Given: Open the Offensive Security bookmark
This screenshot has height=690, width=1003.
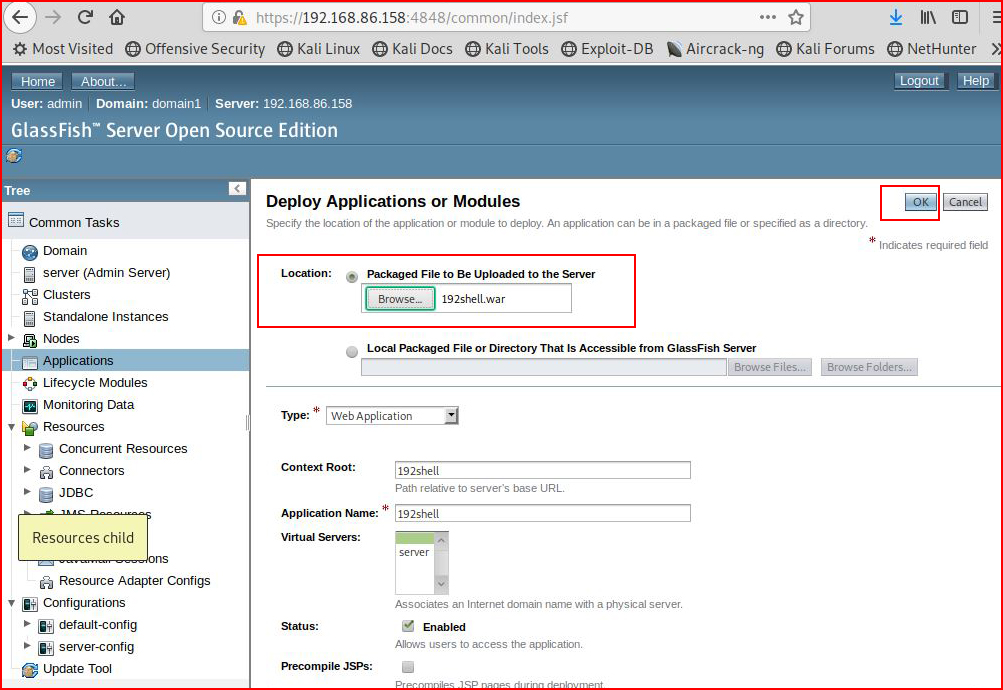Looking at the screenshot, I should (x=195, y=49).
